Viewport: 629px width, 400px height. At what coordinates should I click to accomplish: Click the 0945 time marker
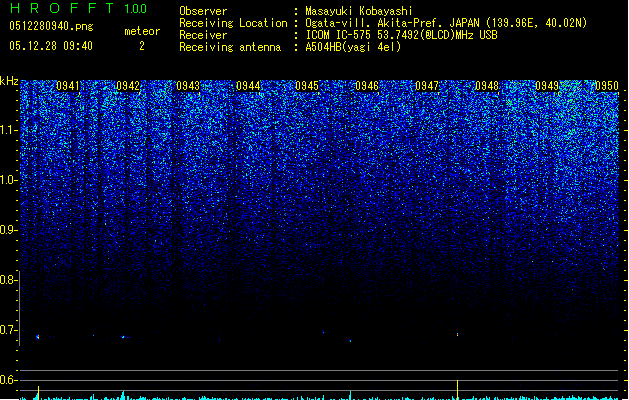tap(307, 86)
